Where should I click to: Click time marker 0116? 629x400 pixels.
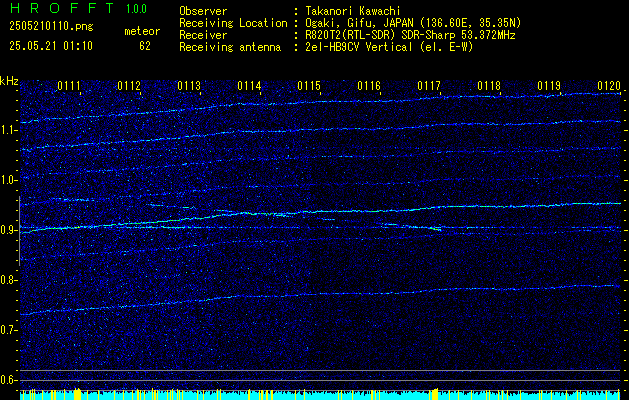click(x=369, y=86)
